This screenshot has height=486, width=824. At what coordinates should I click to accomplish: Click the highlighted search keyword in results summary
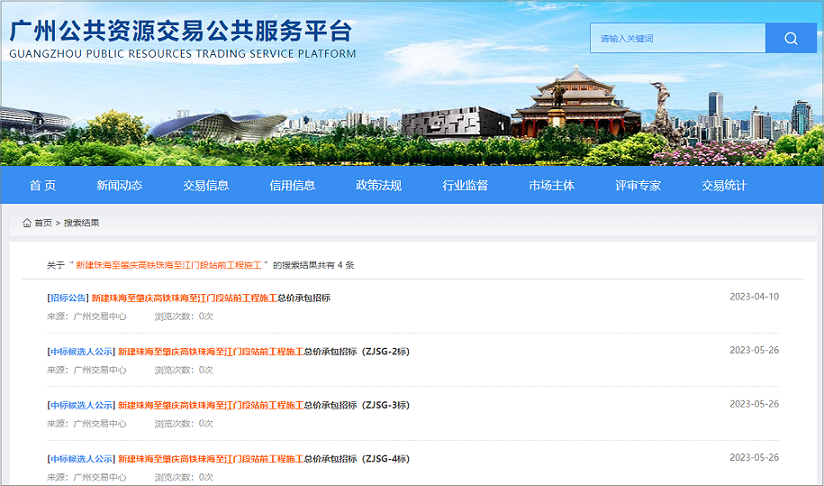[168, 265]
